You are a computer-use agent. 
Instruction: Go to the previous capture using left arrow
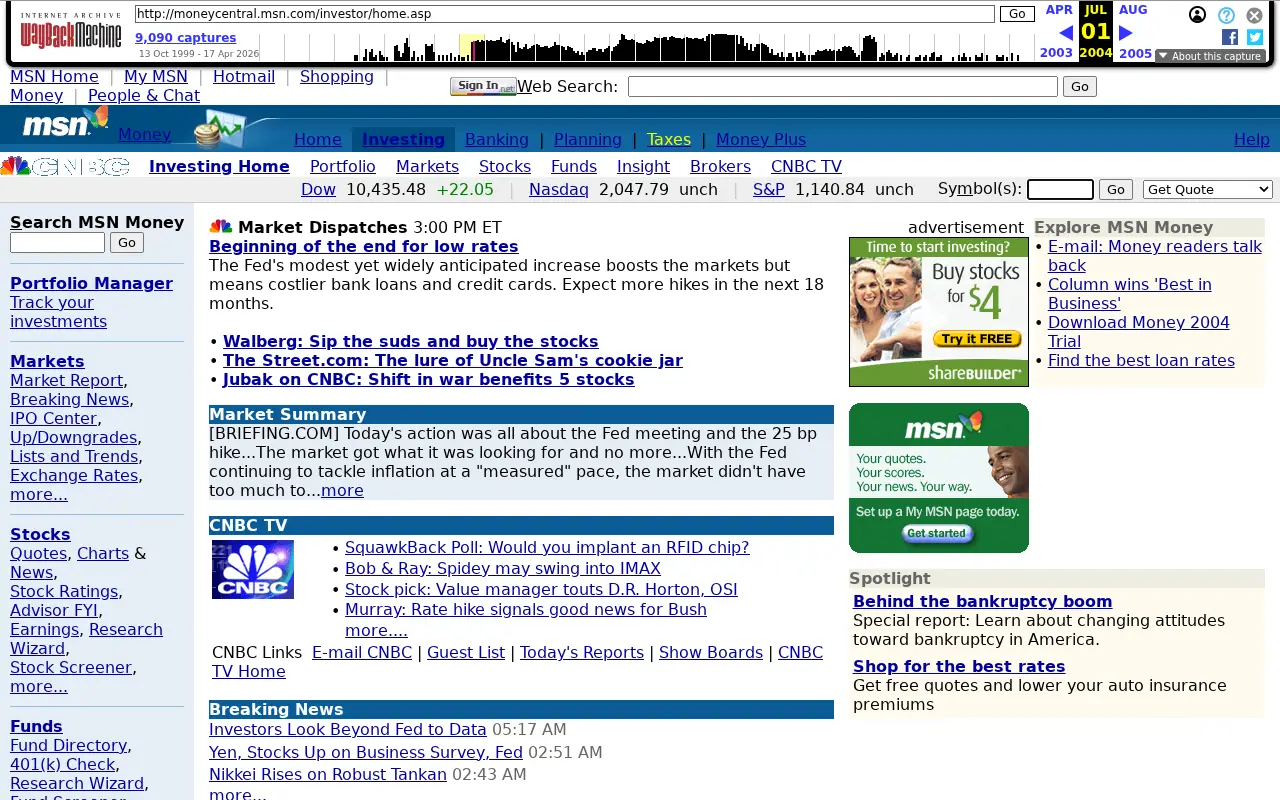[1065, 33]
